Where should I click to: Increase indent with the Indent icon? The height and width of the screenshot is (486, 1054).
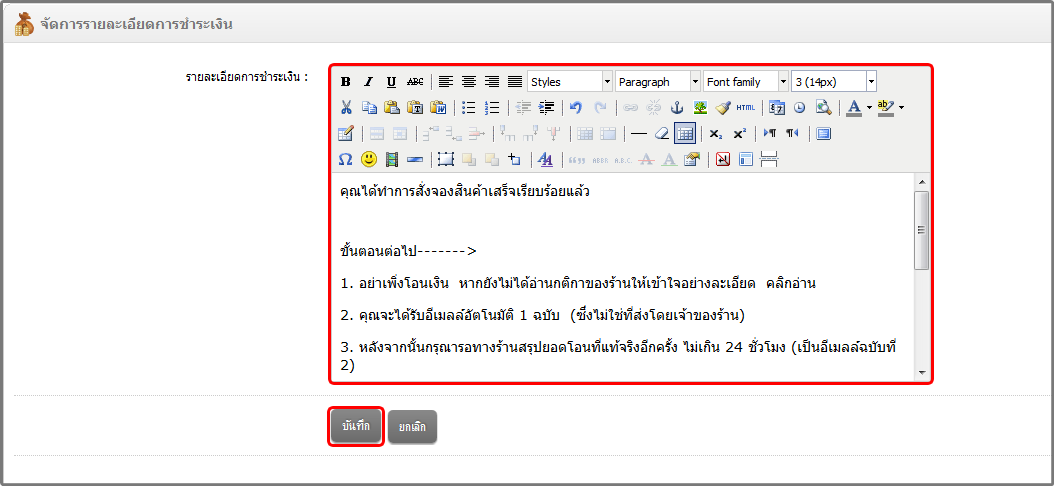pyautogui.click(x=546, y=108)
